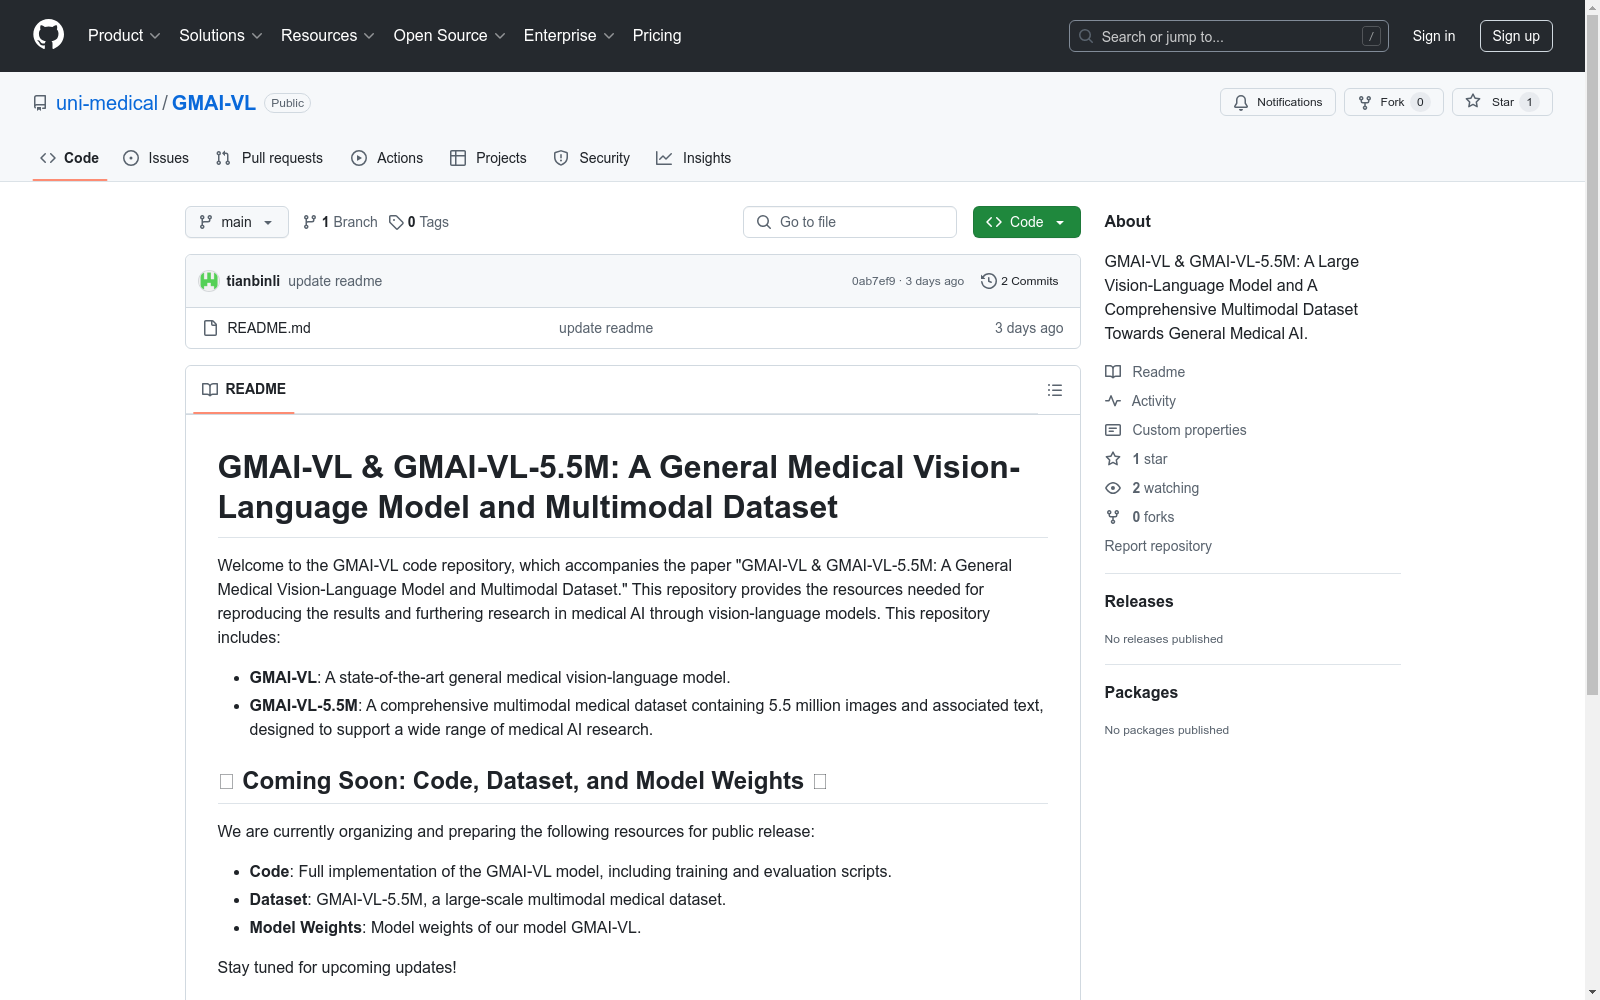1600x1000 pixels.
Task: Expand the green Code dropdown
Action: click(x=1026, y=222)
